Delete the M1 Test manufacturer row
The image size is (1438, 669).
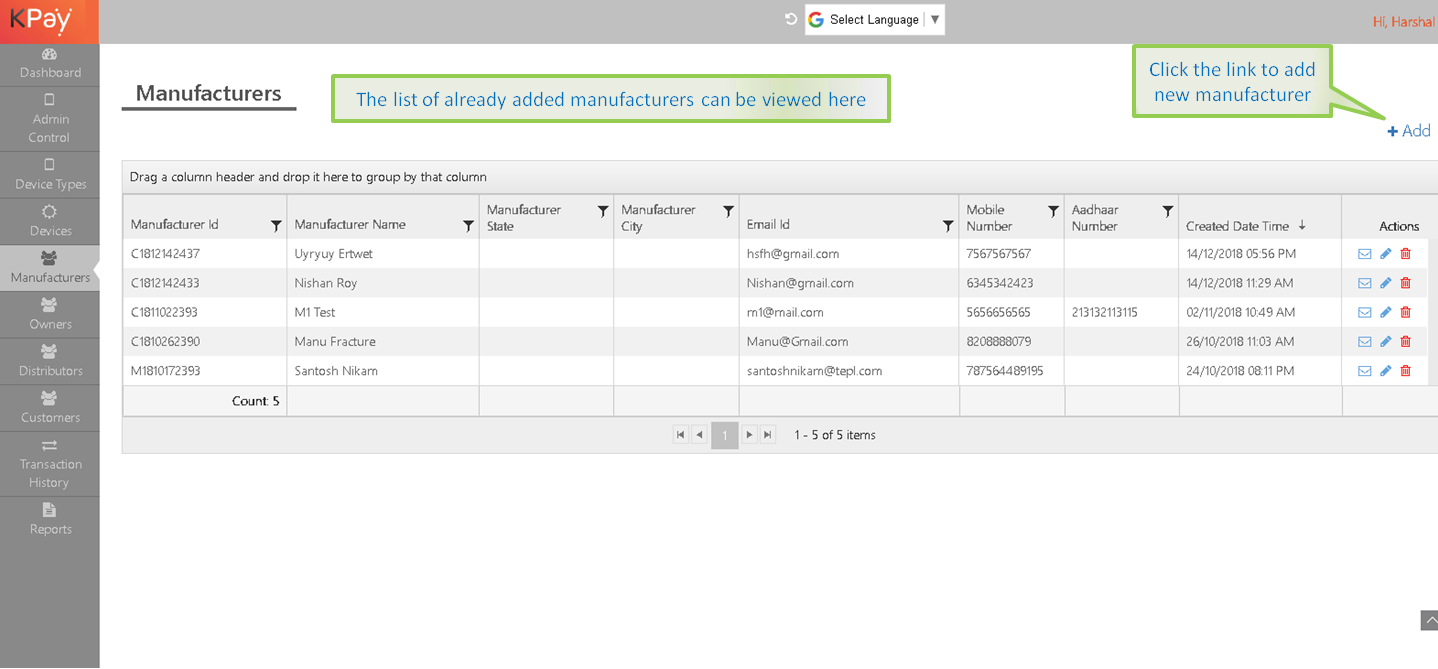pos(1405,313)
